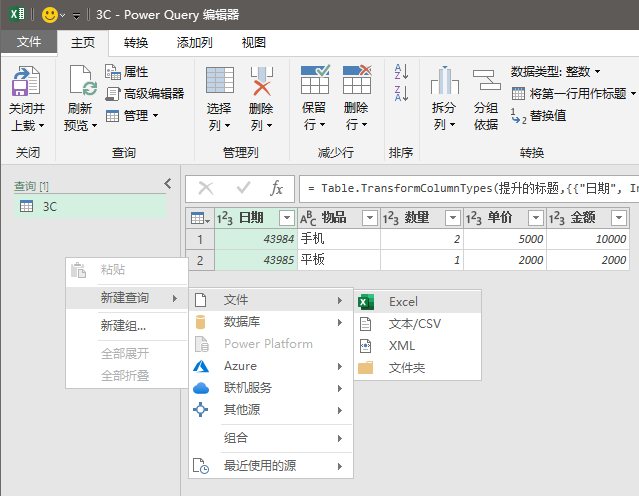The width and height of the screenshot is (639, 496).
Task: Click the Keep Rows (保留行) icon
Action: [315, 79]
